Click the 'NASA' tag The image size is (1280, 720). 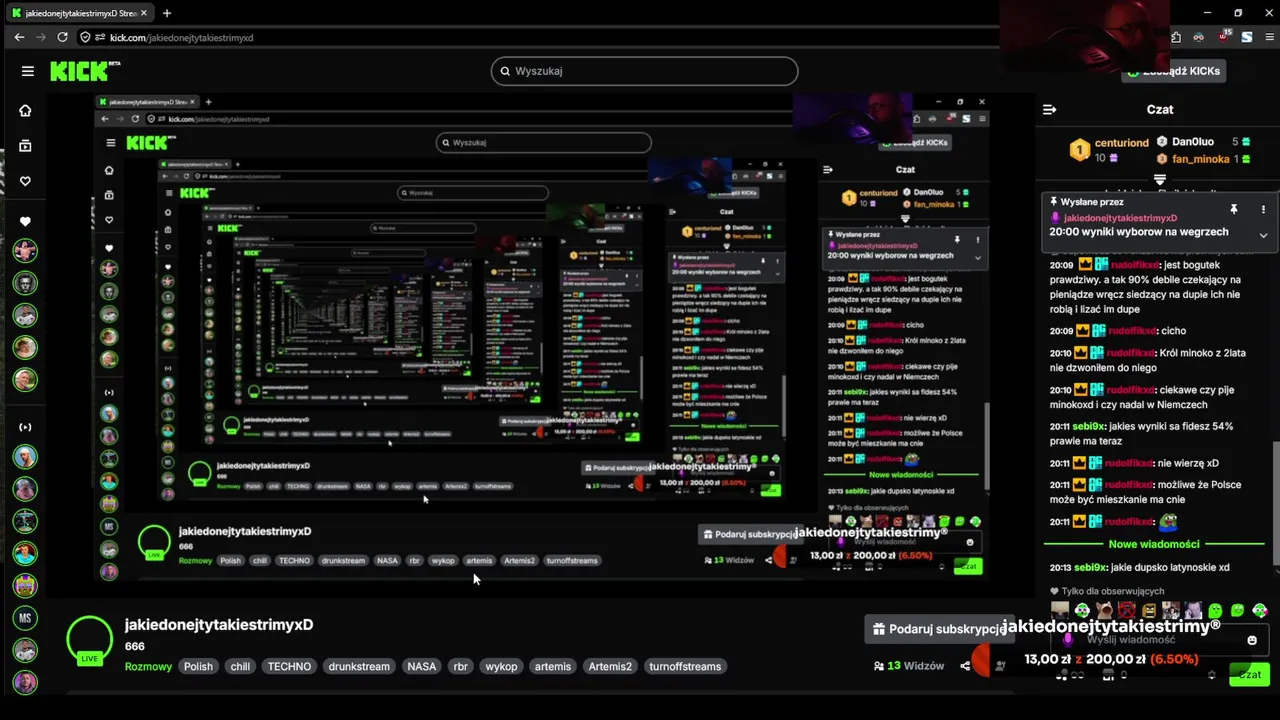[x=422, y=666]
